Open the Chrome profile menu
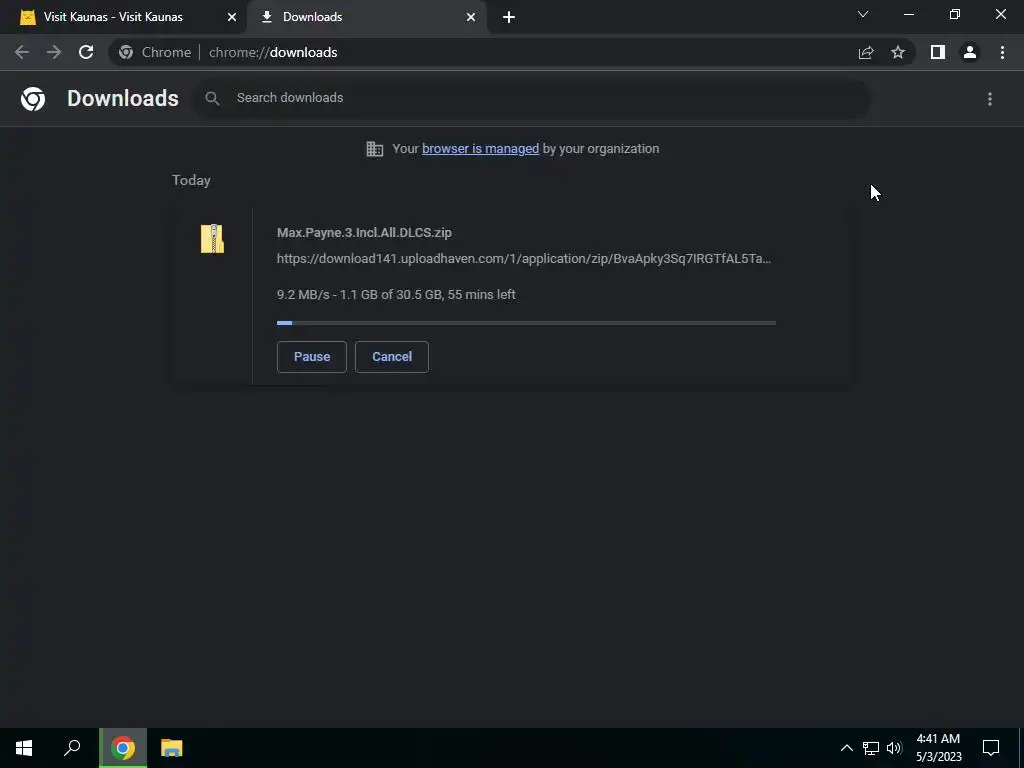 click(970, 52)
